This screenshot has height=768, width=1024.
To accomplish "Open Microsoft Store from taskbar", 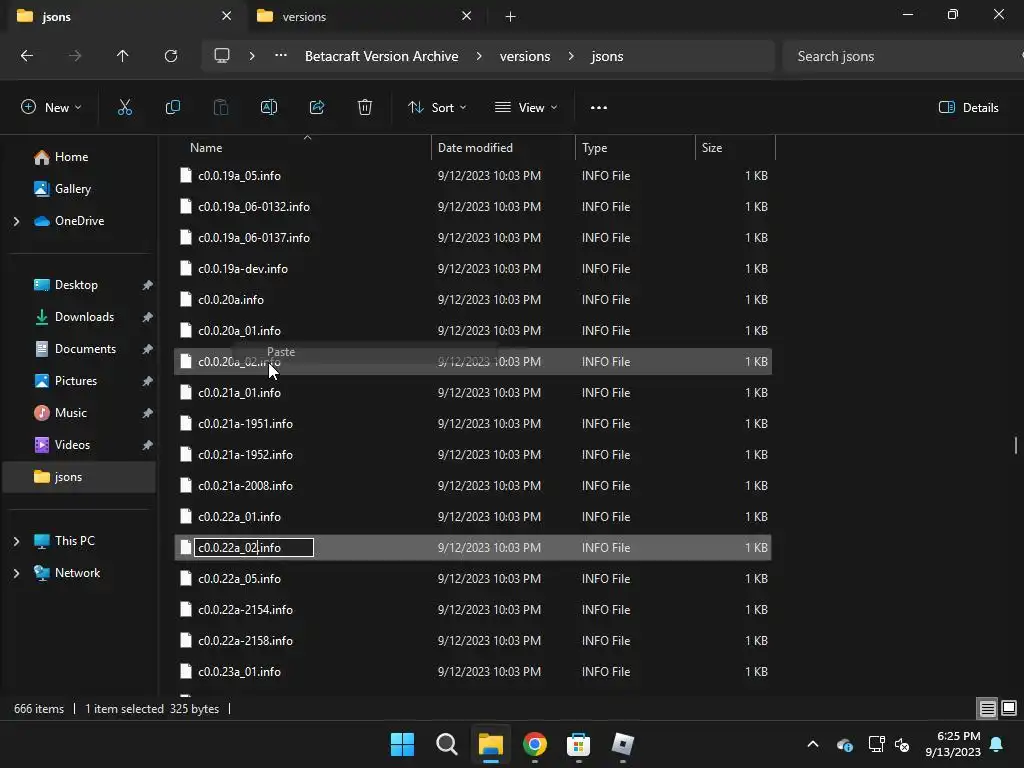I will [579, 744].
